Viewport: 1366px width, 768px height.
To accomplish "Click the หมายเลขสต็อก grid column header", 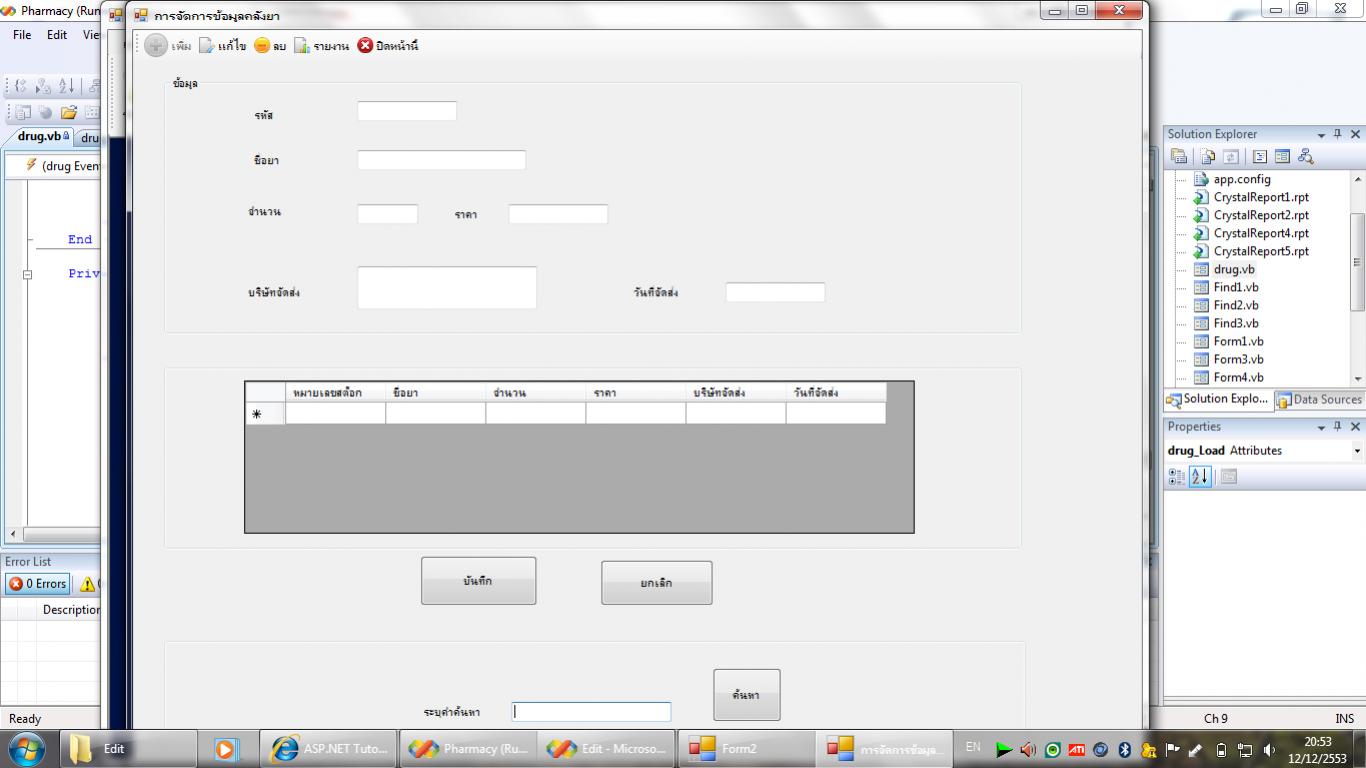I will [x=335, y=393].
